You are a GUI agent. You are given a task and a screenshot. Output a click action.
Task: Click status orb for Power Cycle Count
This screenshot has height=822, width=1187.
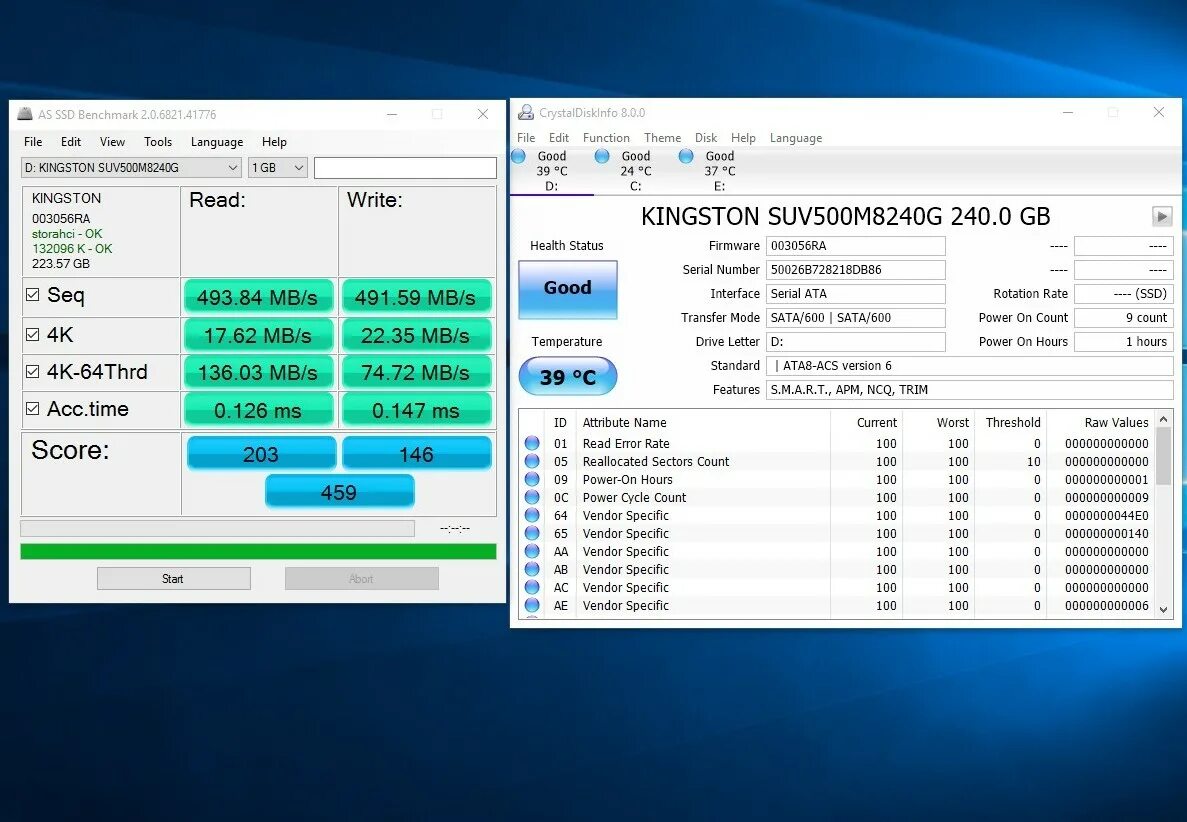tap(532, 497)
